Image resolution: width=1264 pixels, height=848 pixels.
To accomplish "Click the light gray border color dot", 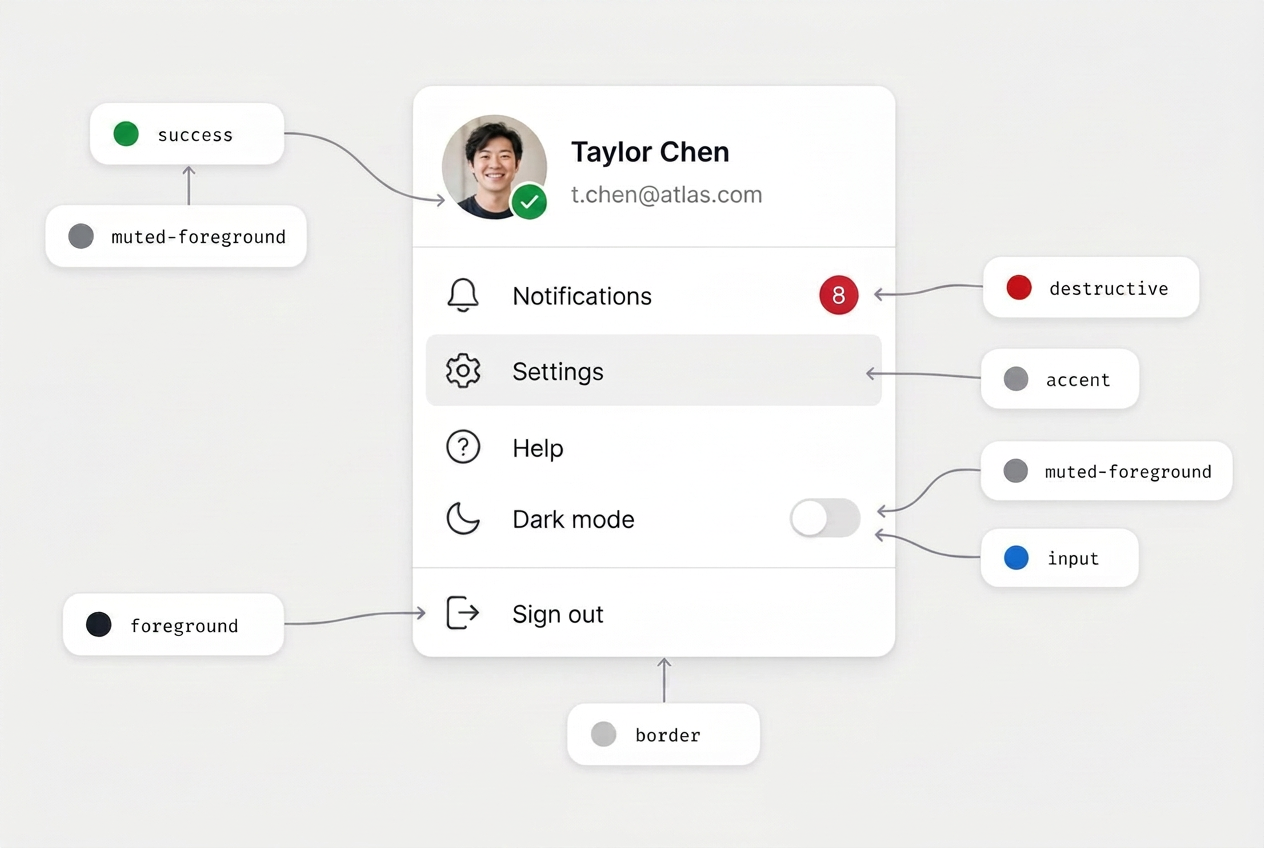I will [604, 734].
